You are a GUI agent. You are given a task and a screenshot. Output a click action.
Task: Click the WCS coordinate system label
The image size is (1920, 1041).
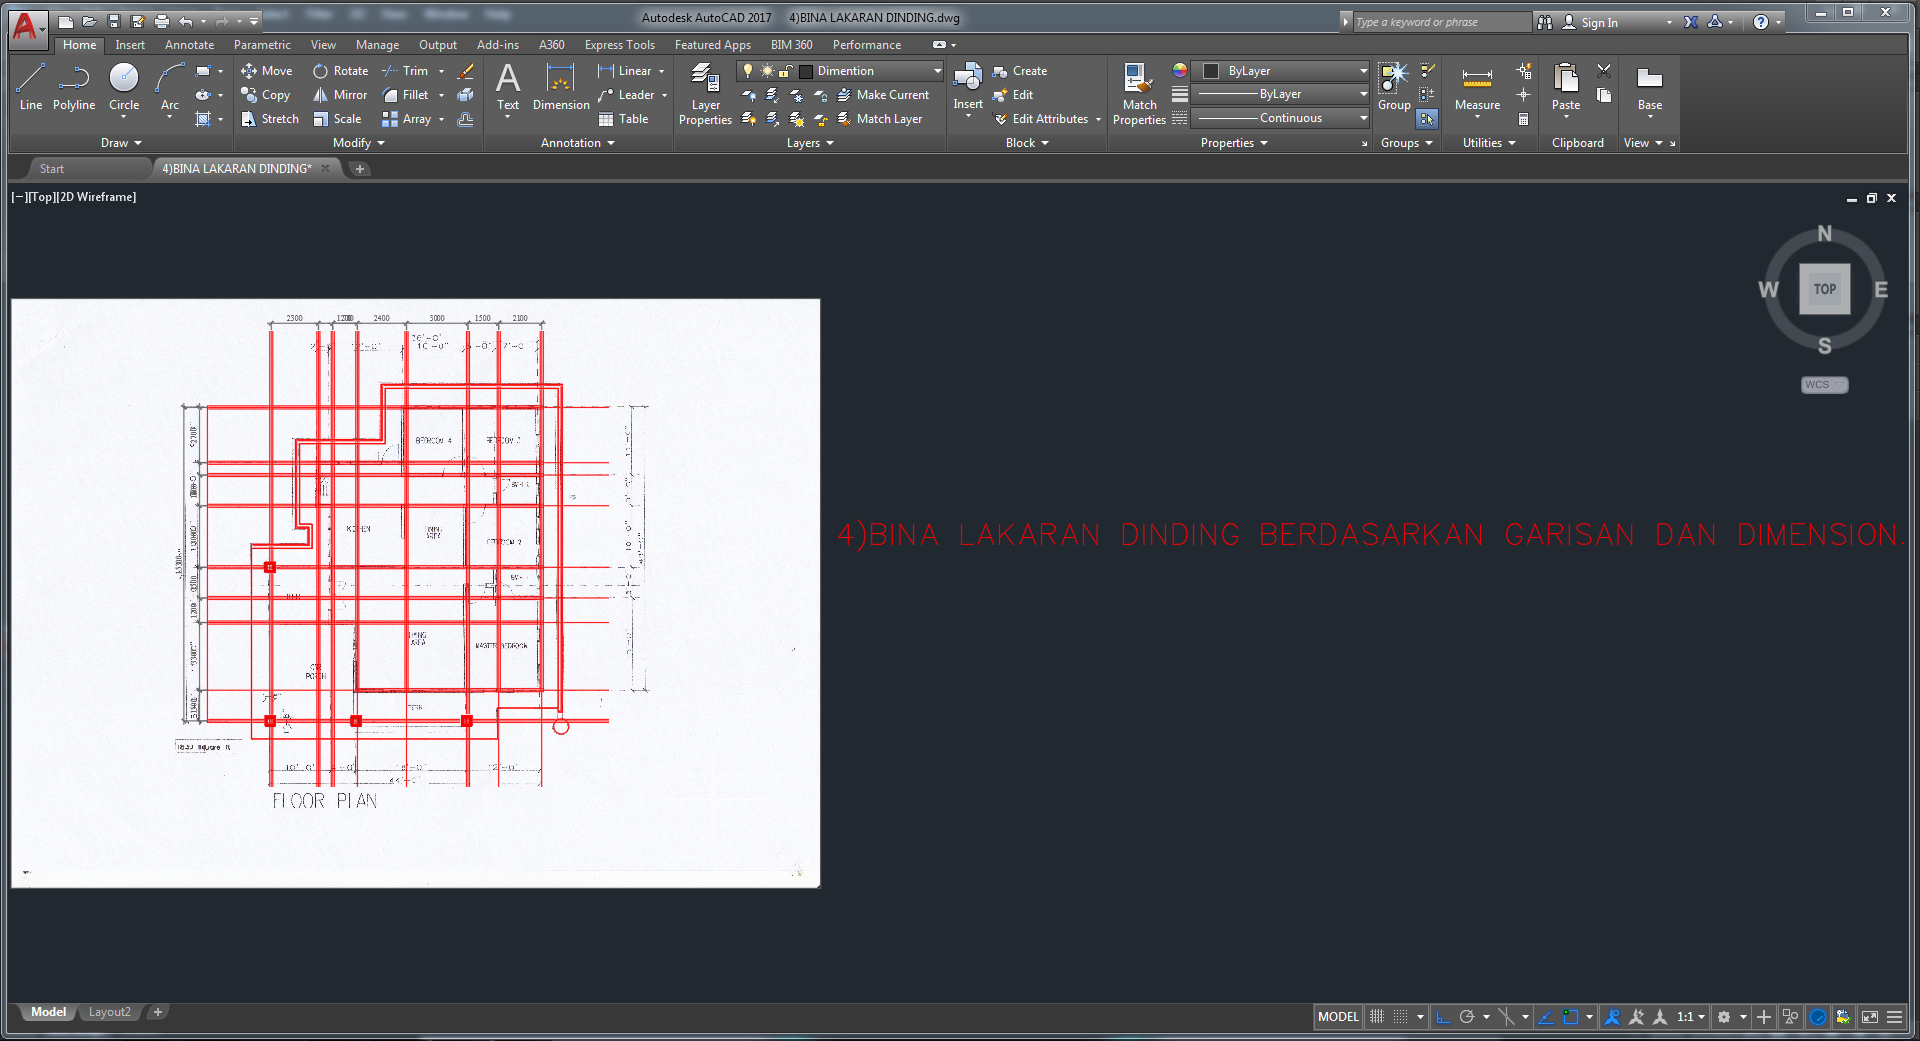1825,385
